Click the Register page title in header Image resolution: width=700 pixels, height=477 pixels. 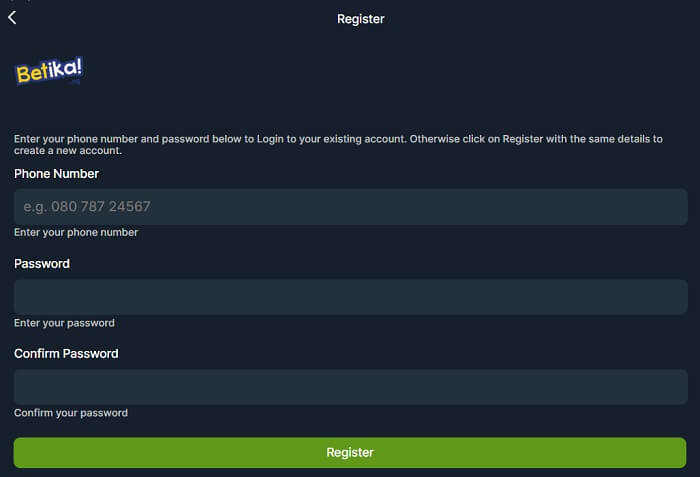click(361, 19)
